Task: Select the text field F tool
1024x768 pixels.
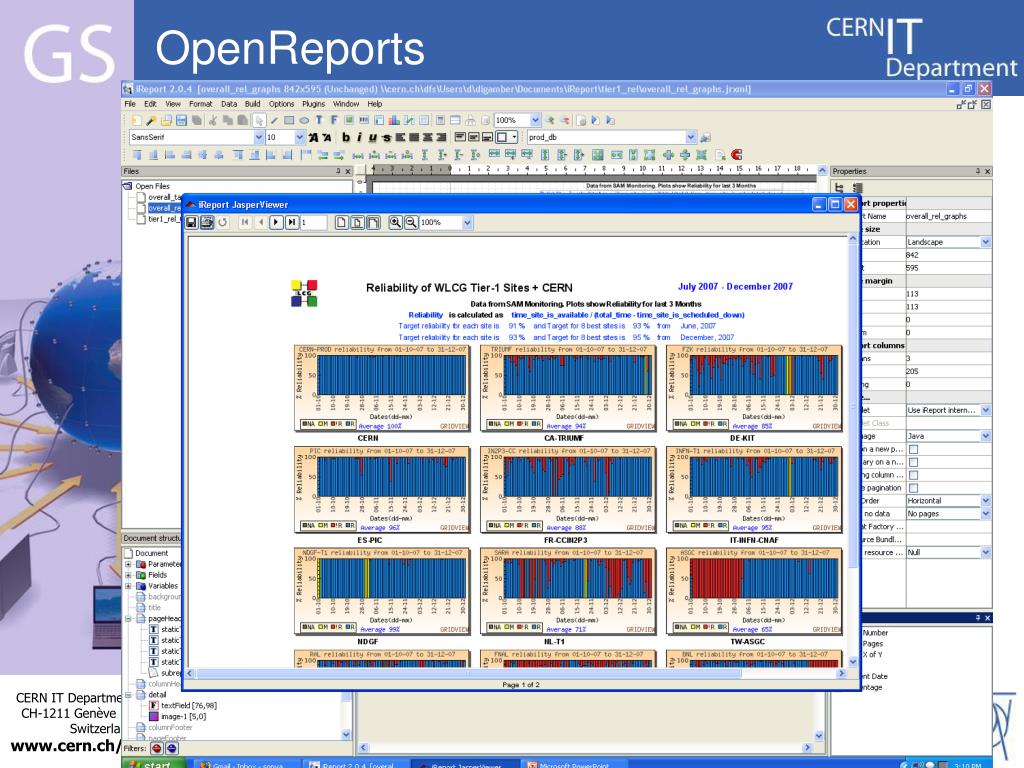Action: 334,120
